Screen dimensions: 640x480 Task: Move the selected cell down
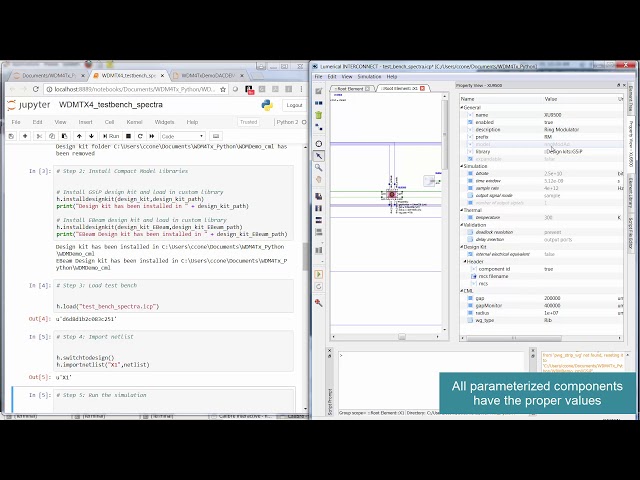[91, 136]
